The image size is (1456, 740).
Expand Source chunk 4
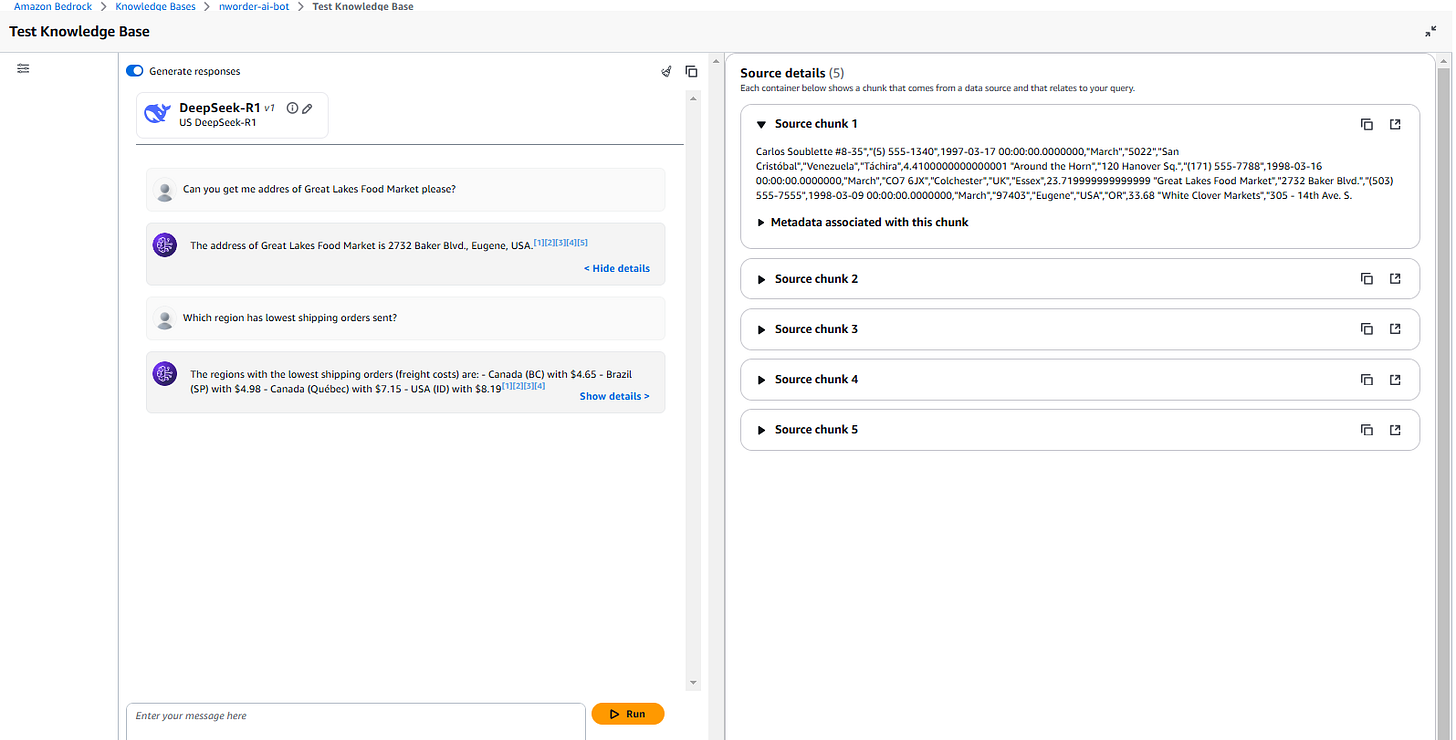click(x=762, y=379)
